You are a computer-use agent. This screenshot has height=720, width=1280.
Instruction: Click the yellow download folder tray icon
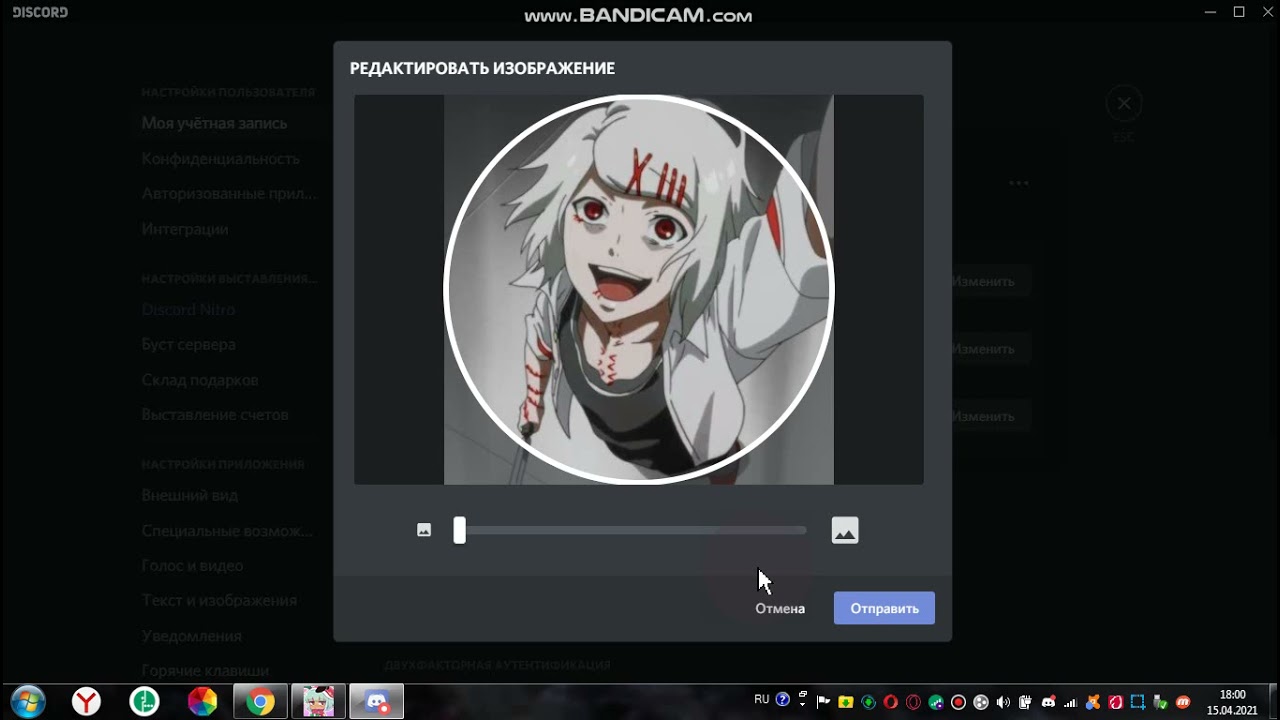pos(846,702)
